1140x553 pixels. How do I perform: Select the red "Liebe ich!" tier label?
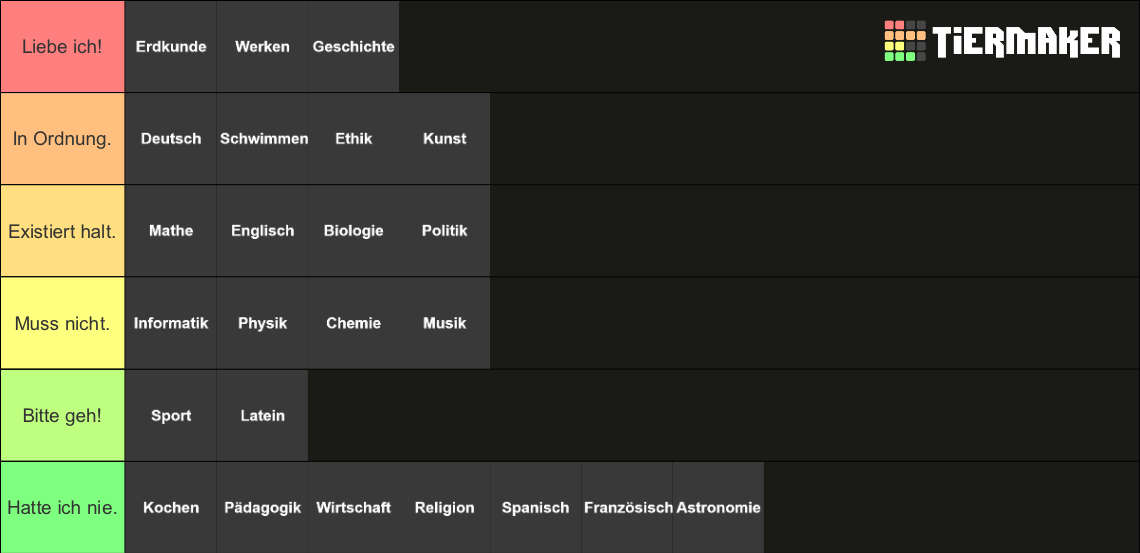coord(63,47)
